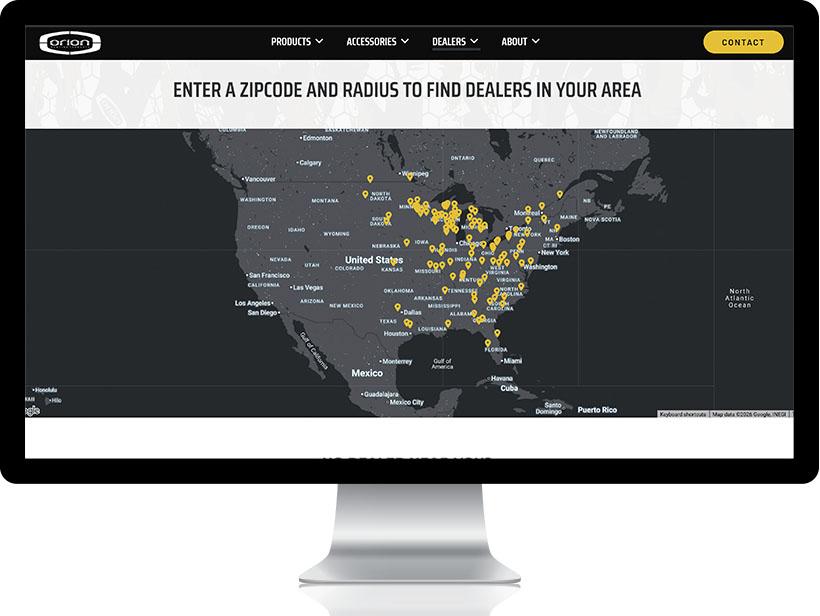Image resolution: width=820 pixels, height=616 pixels.
Task: Select the Monterrey city label
Action: [397, 361]
